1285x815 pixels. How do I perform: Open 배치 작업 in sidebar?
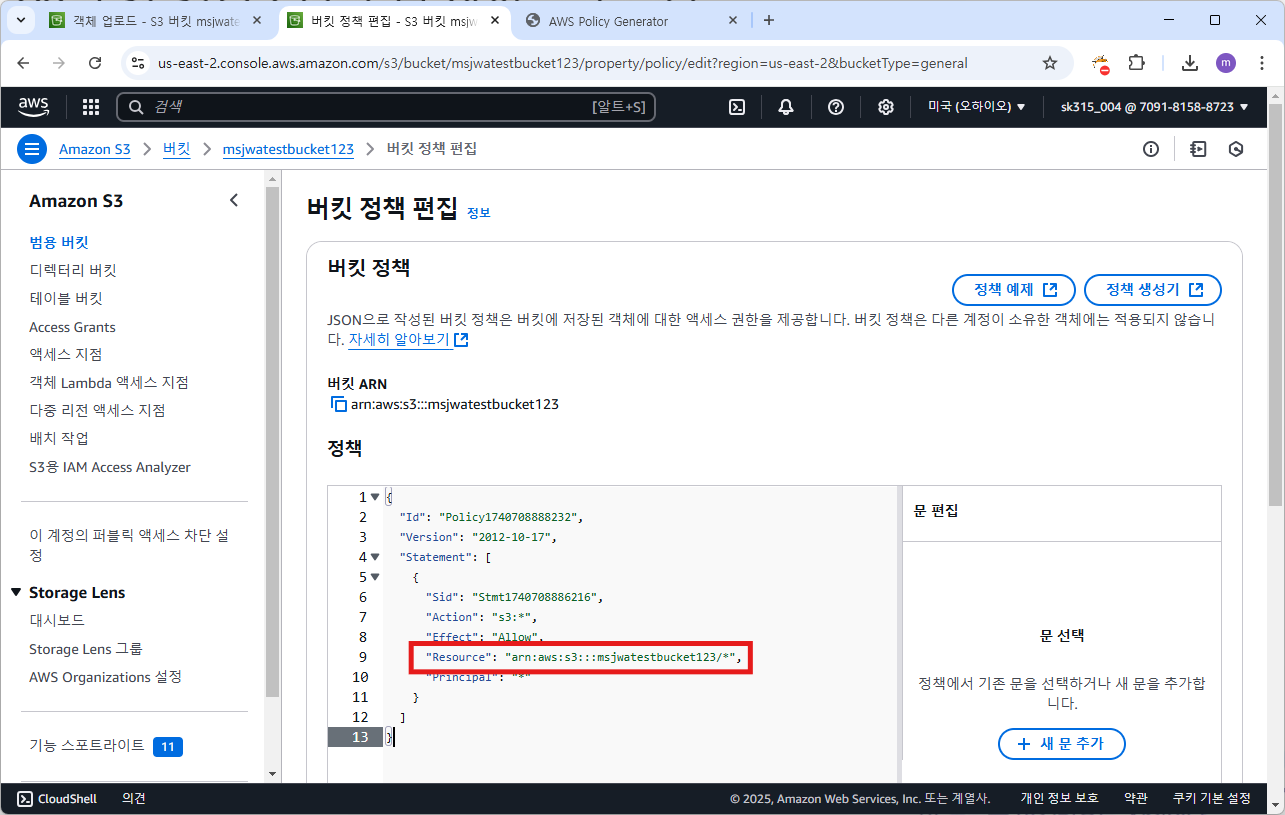(x=59, y=438)
